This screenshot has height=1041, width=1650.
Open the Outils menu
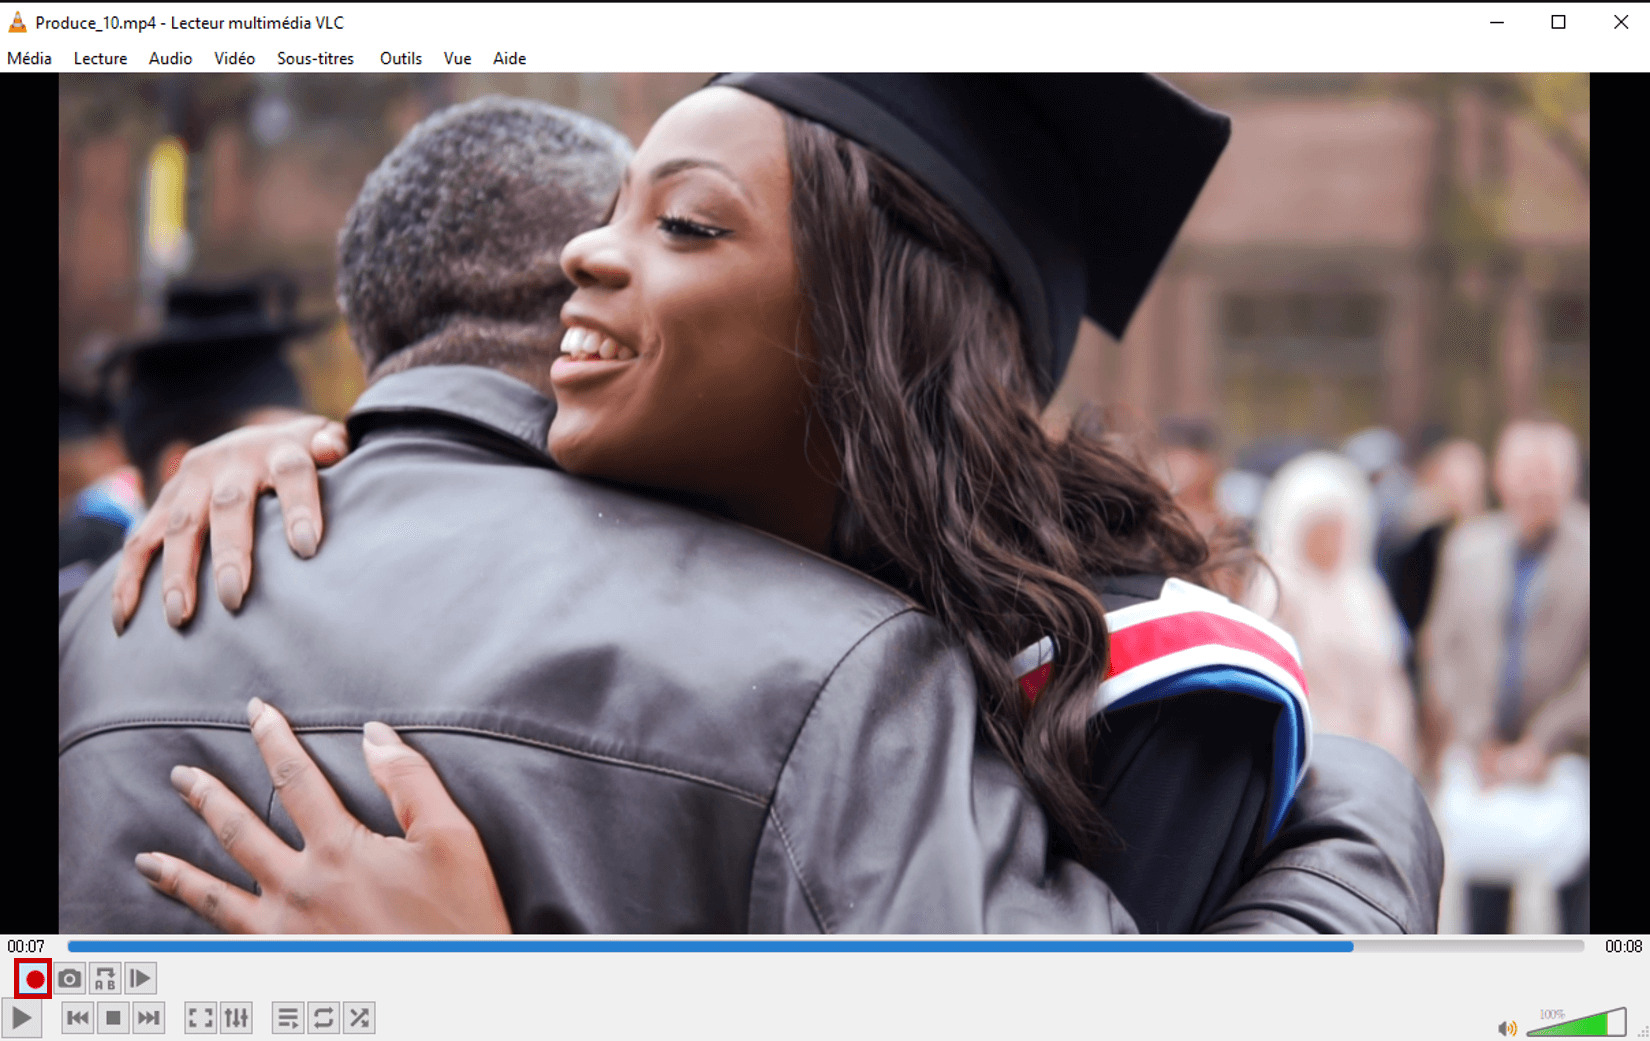400,58
